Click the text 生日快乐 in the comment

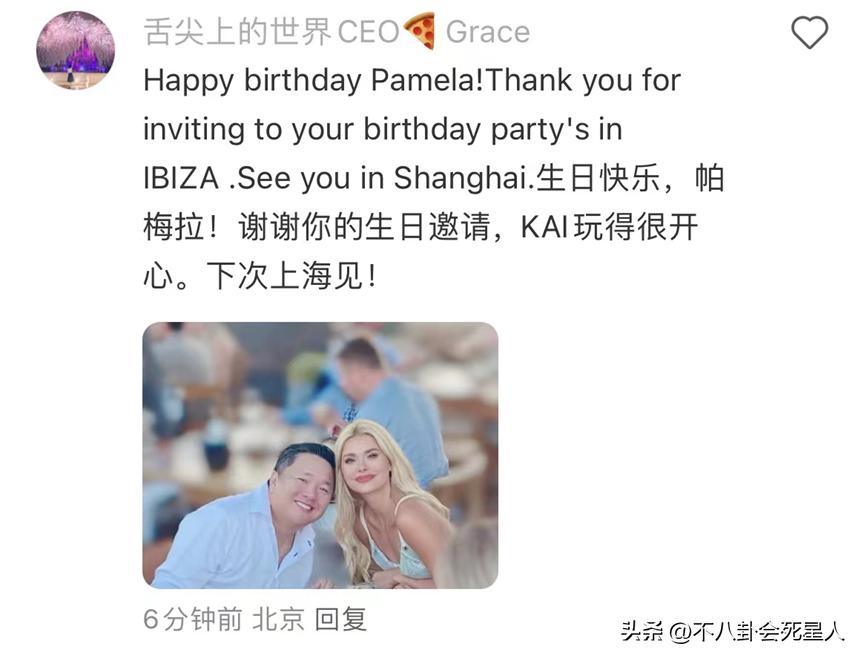598,178
